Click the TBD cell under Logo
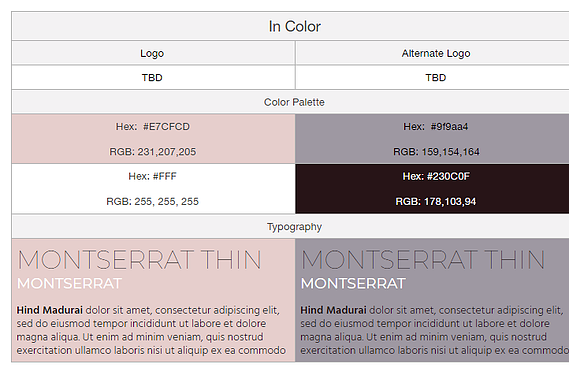Image resolution: width=569 pixels, height=379 pixels. tap(153, 78)
